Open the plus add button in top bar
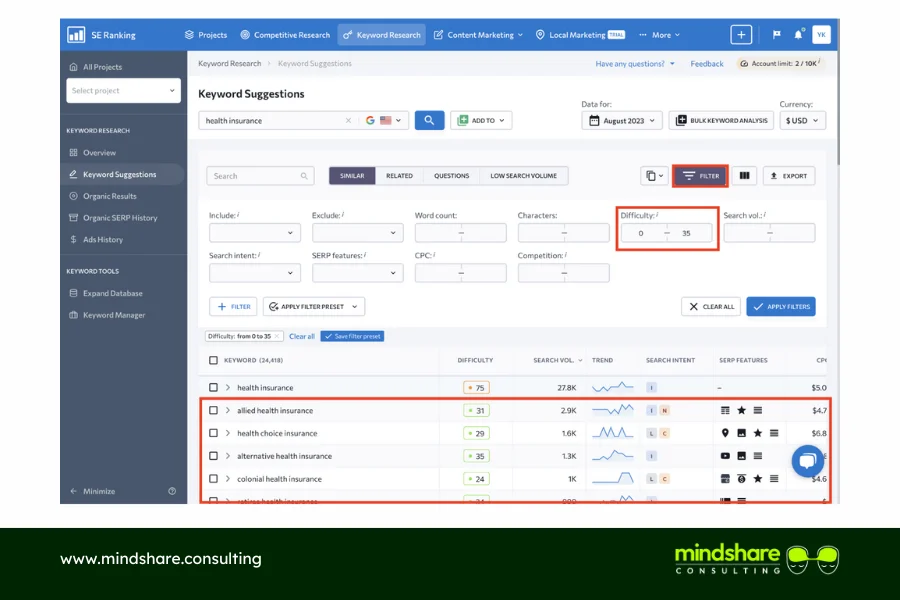Screen dimensions: 900x600 pyautogui.click(x=741, y=34)
